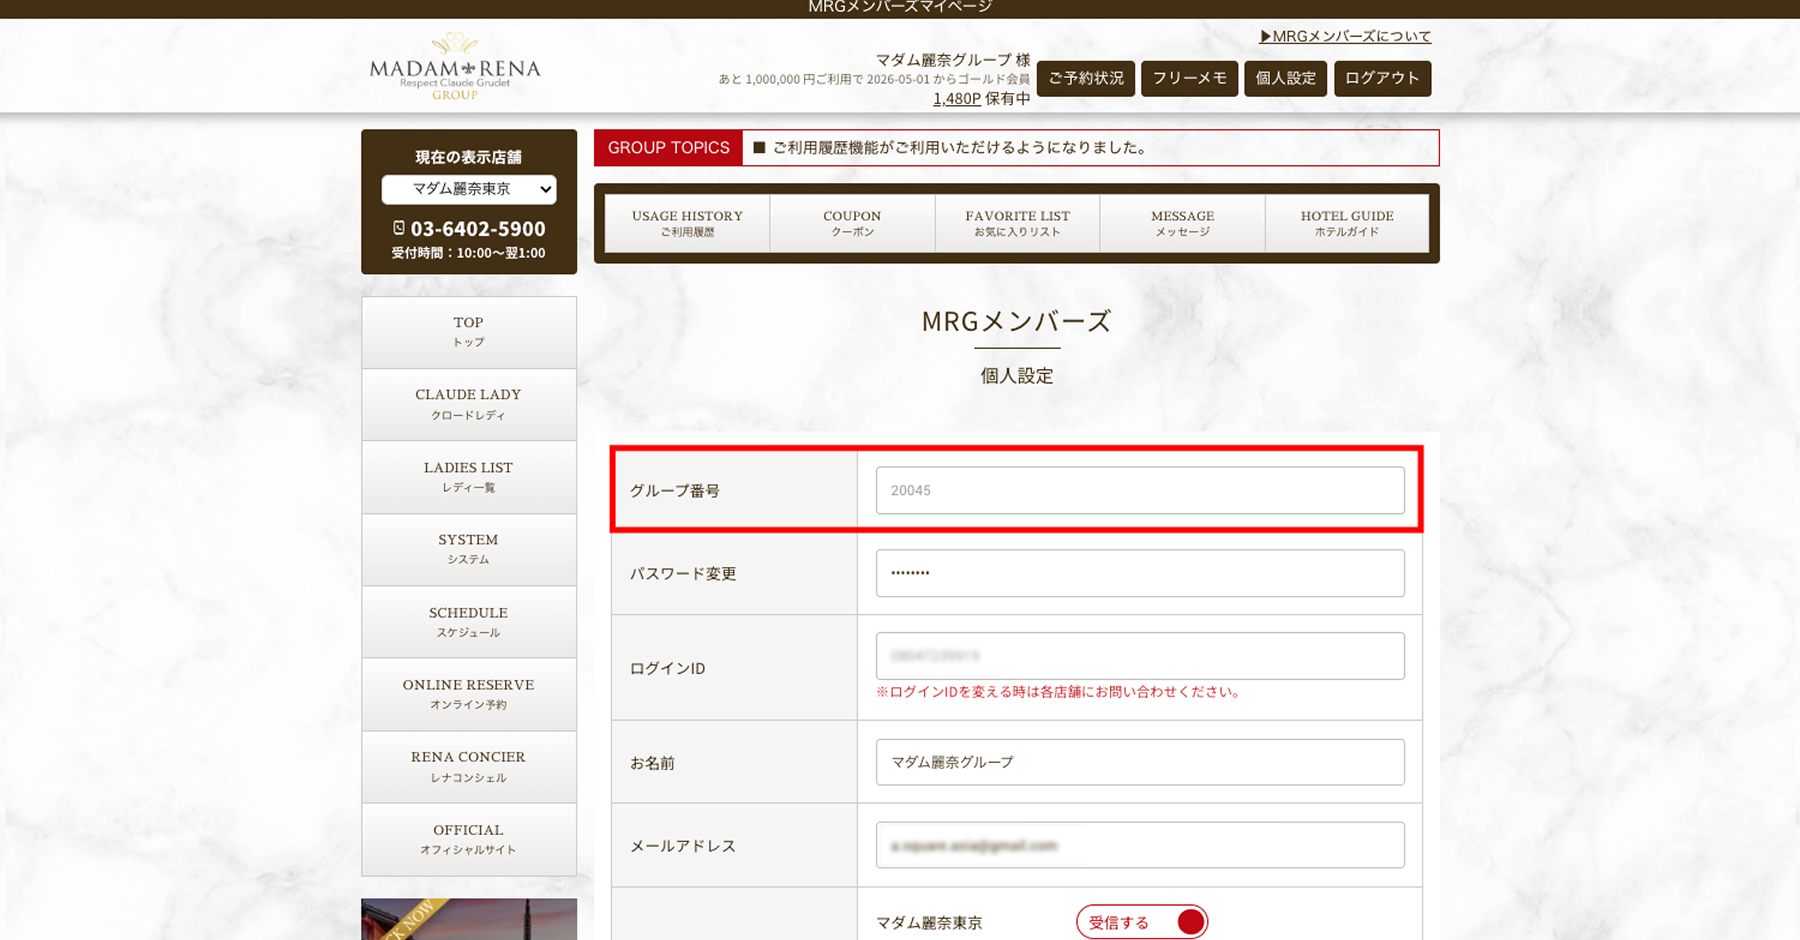The width and height of the screenshot is (1800, 940).
Task: Go to 個人設定 personal settings
Action: [x=1286, y=78]
